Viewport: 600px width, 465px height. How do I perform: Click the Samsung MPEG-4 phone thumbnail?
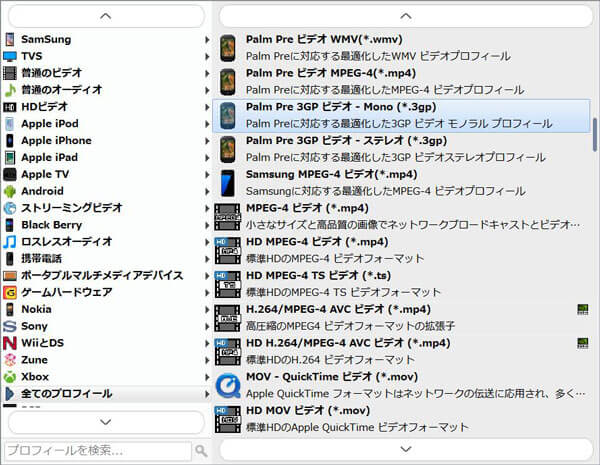tap(228, 183)
